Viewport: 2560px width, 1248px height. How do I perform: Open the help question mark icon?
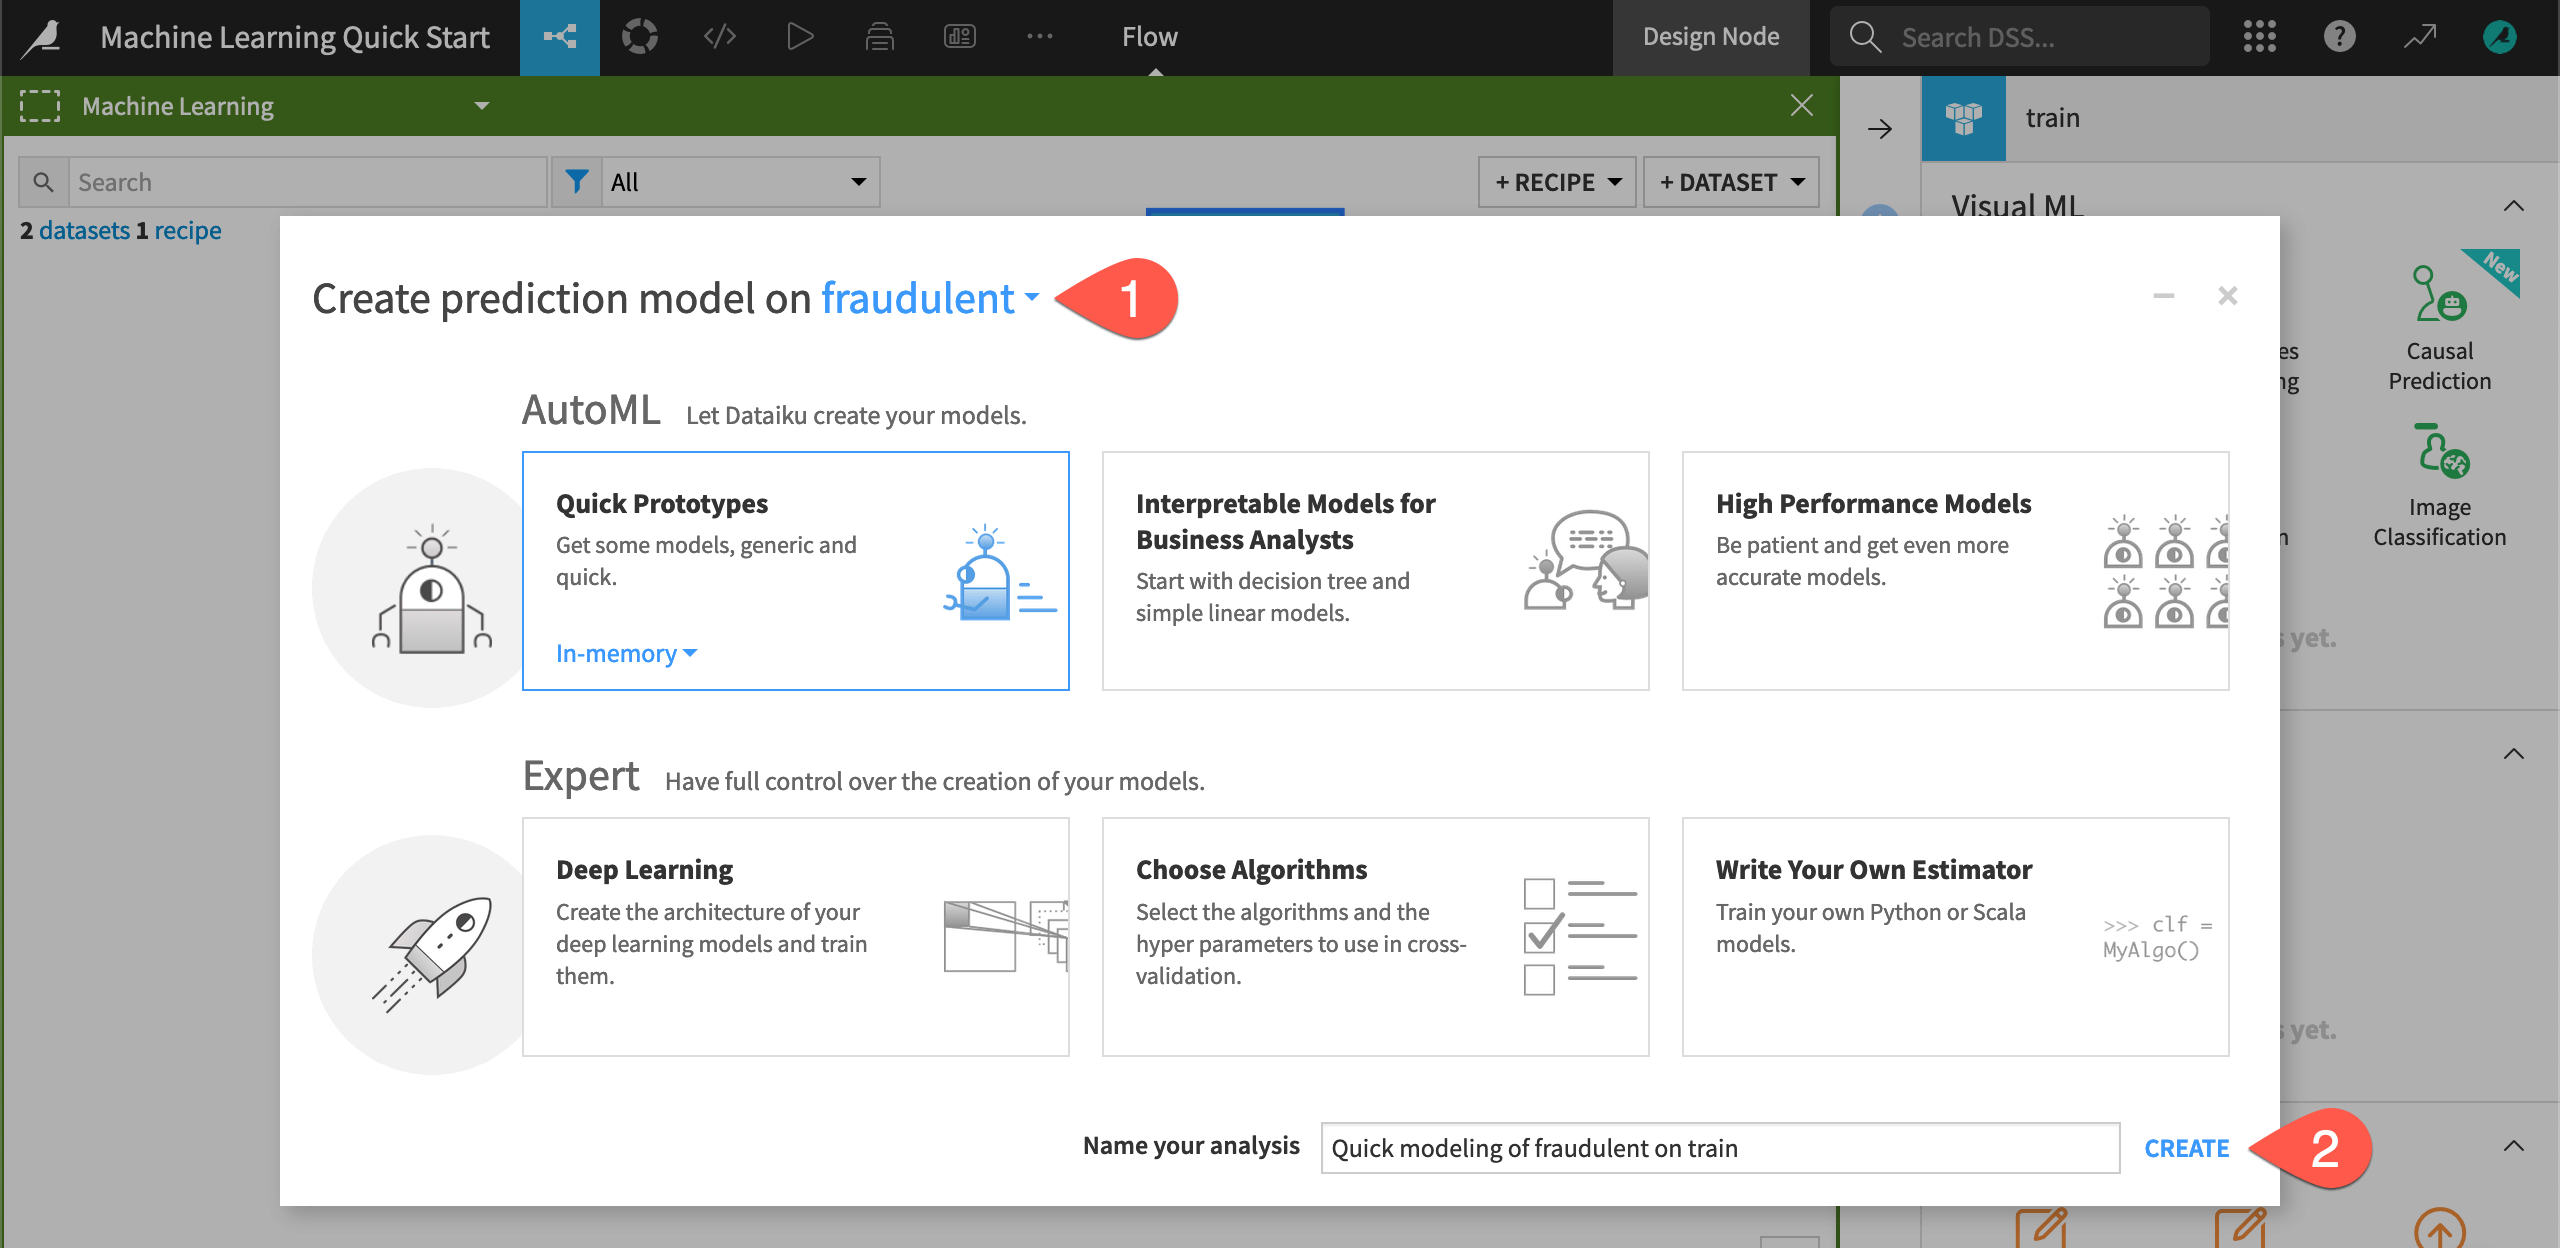point(2340,38)
